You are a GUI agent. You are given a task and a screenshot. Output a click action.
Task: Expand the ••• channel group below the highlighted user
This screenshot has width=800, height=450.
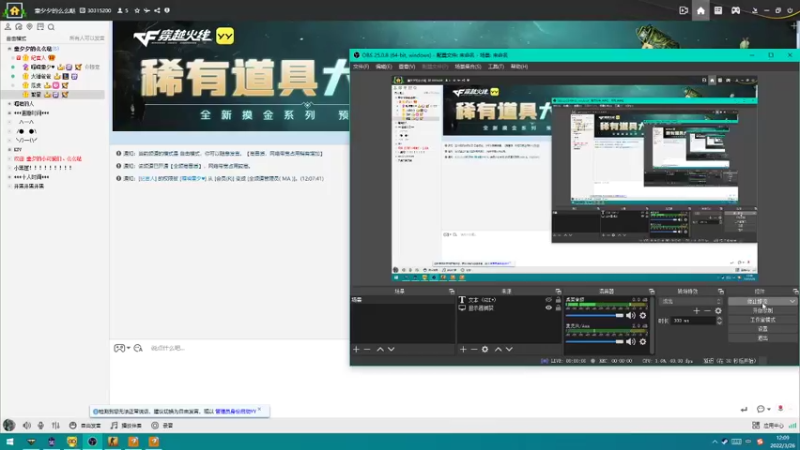click(x=9, y=113)
